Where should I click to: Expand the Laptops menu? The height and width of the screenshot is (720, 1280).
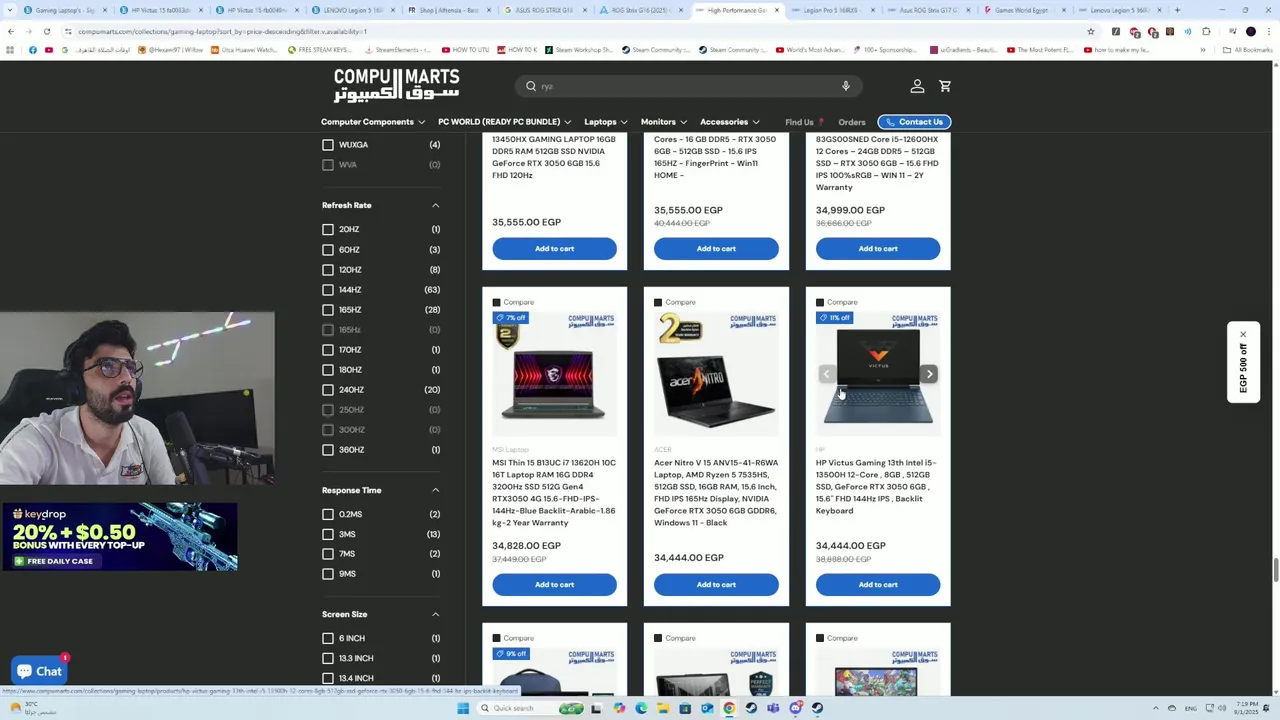click(x=606, y=122)
